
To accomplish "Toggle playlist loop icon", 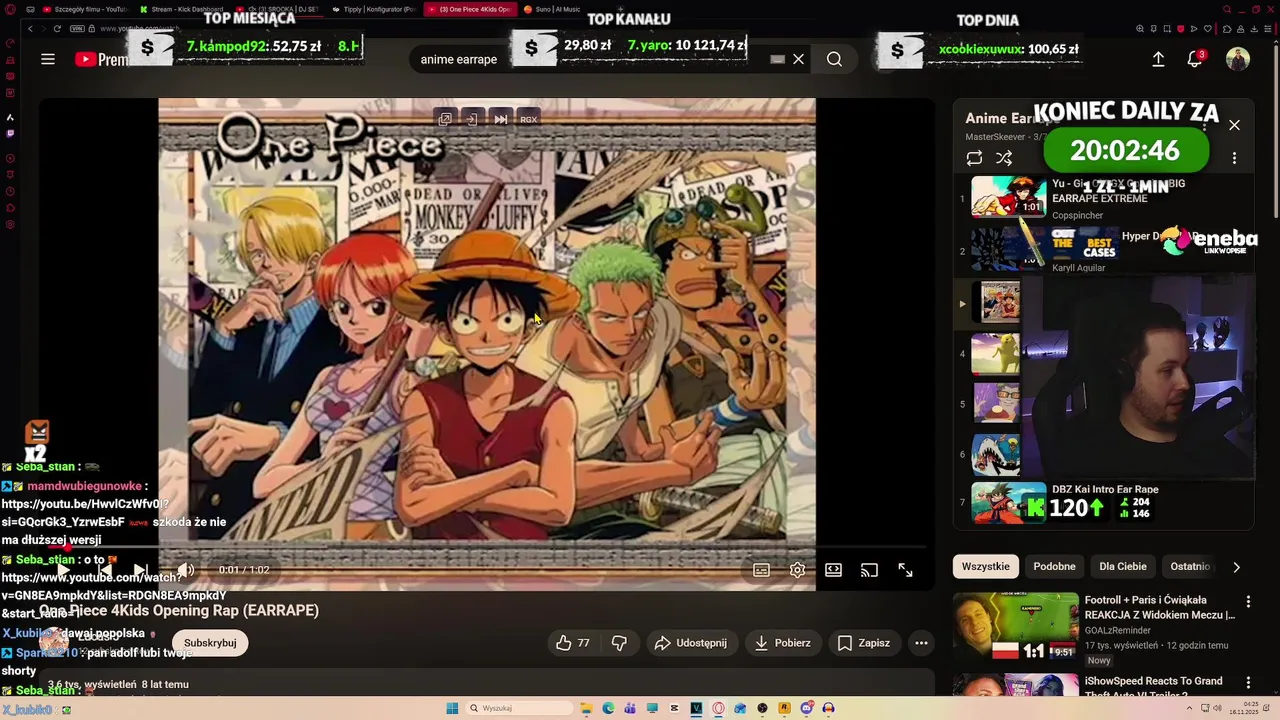I will click(x=974, y=158).
